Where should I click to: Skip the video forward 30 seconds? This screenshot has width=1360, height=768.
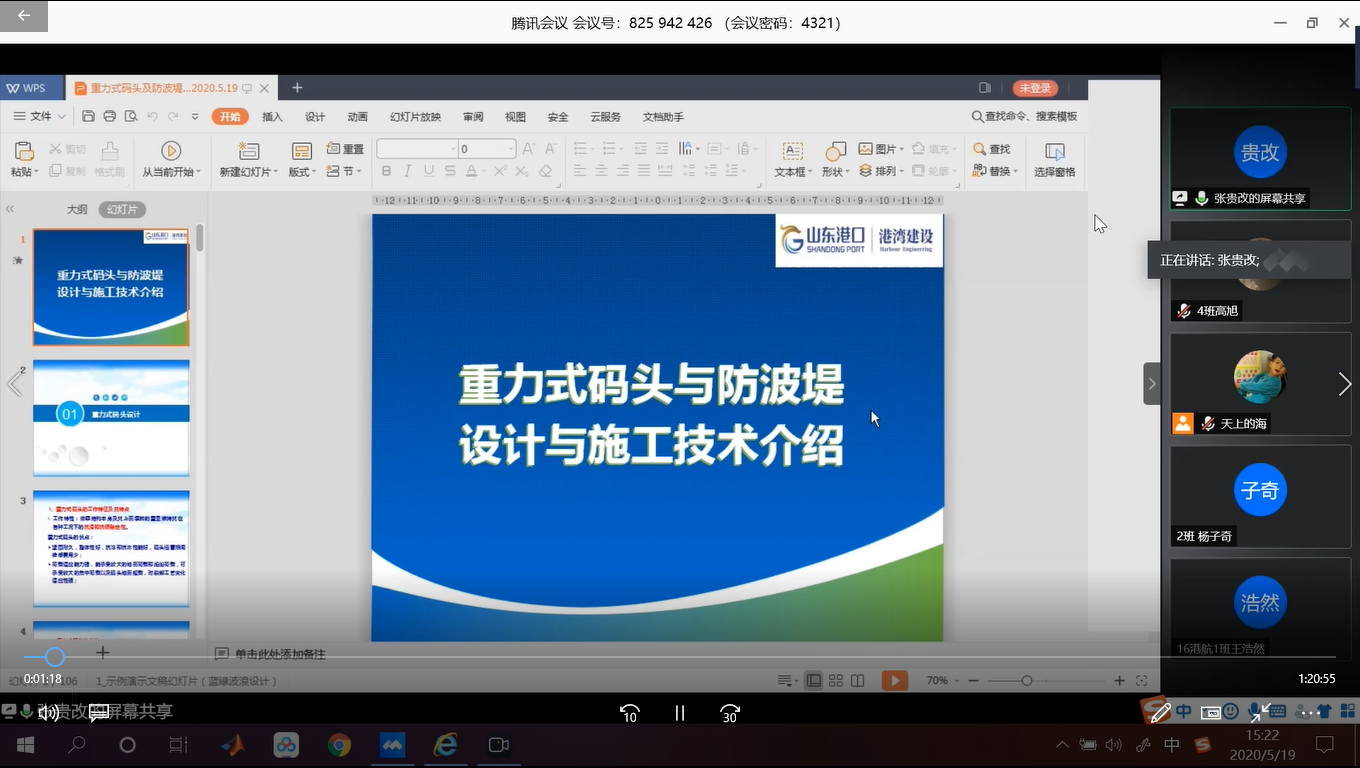click(x=730, y=713)
